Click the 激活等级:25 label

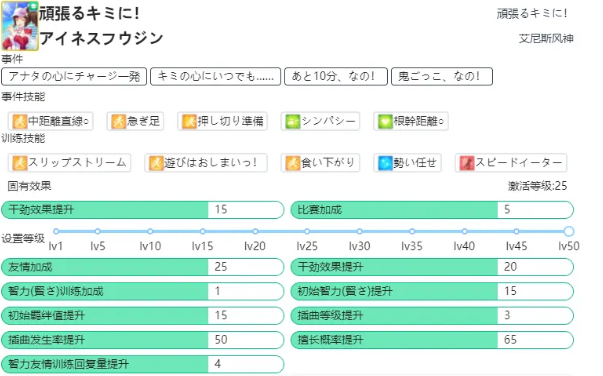tap(538, 186)
